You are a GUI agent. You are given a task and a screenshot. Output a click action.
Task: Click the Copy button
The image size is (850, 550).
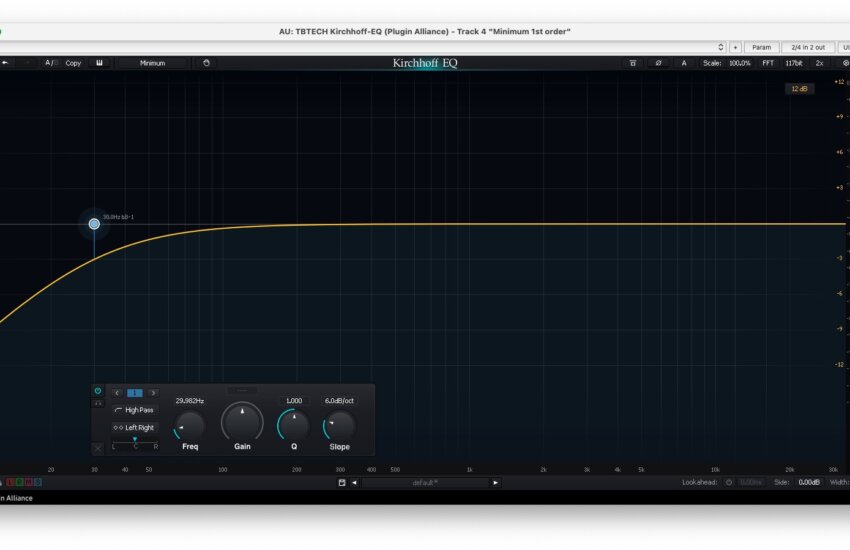[73, 63]
